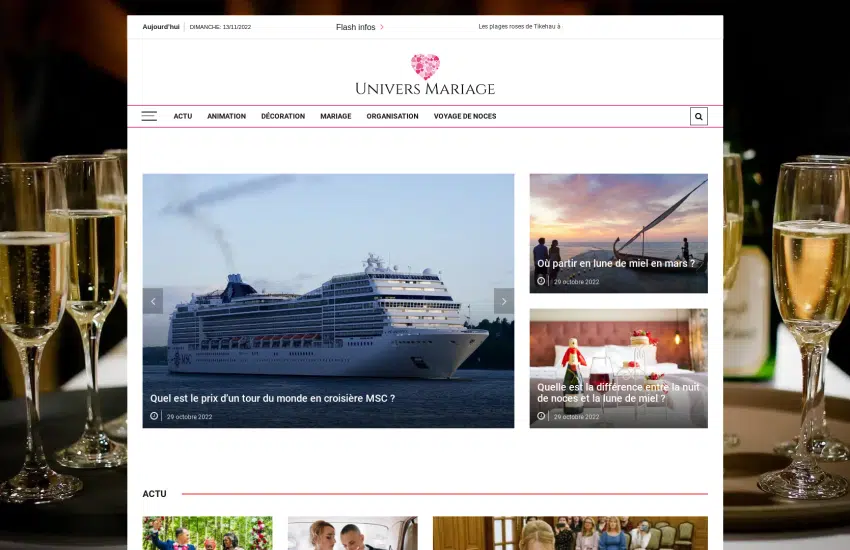Open nuit de noces difference article
850x550 pixels.
click(x=617, y=392)
